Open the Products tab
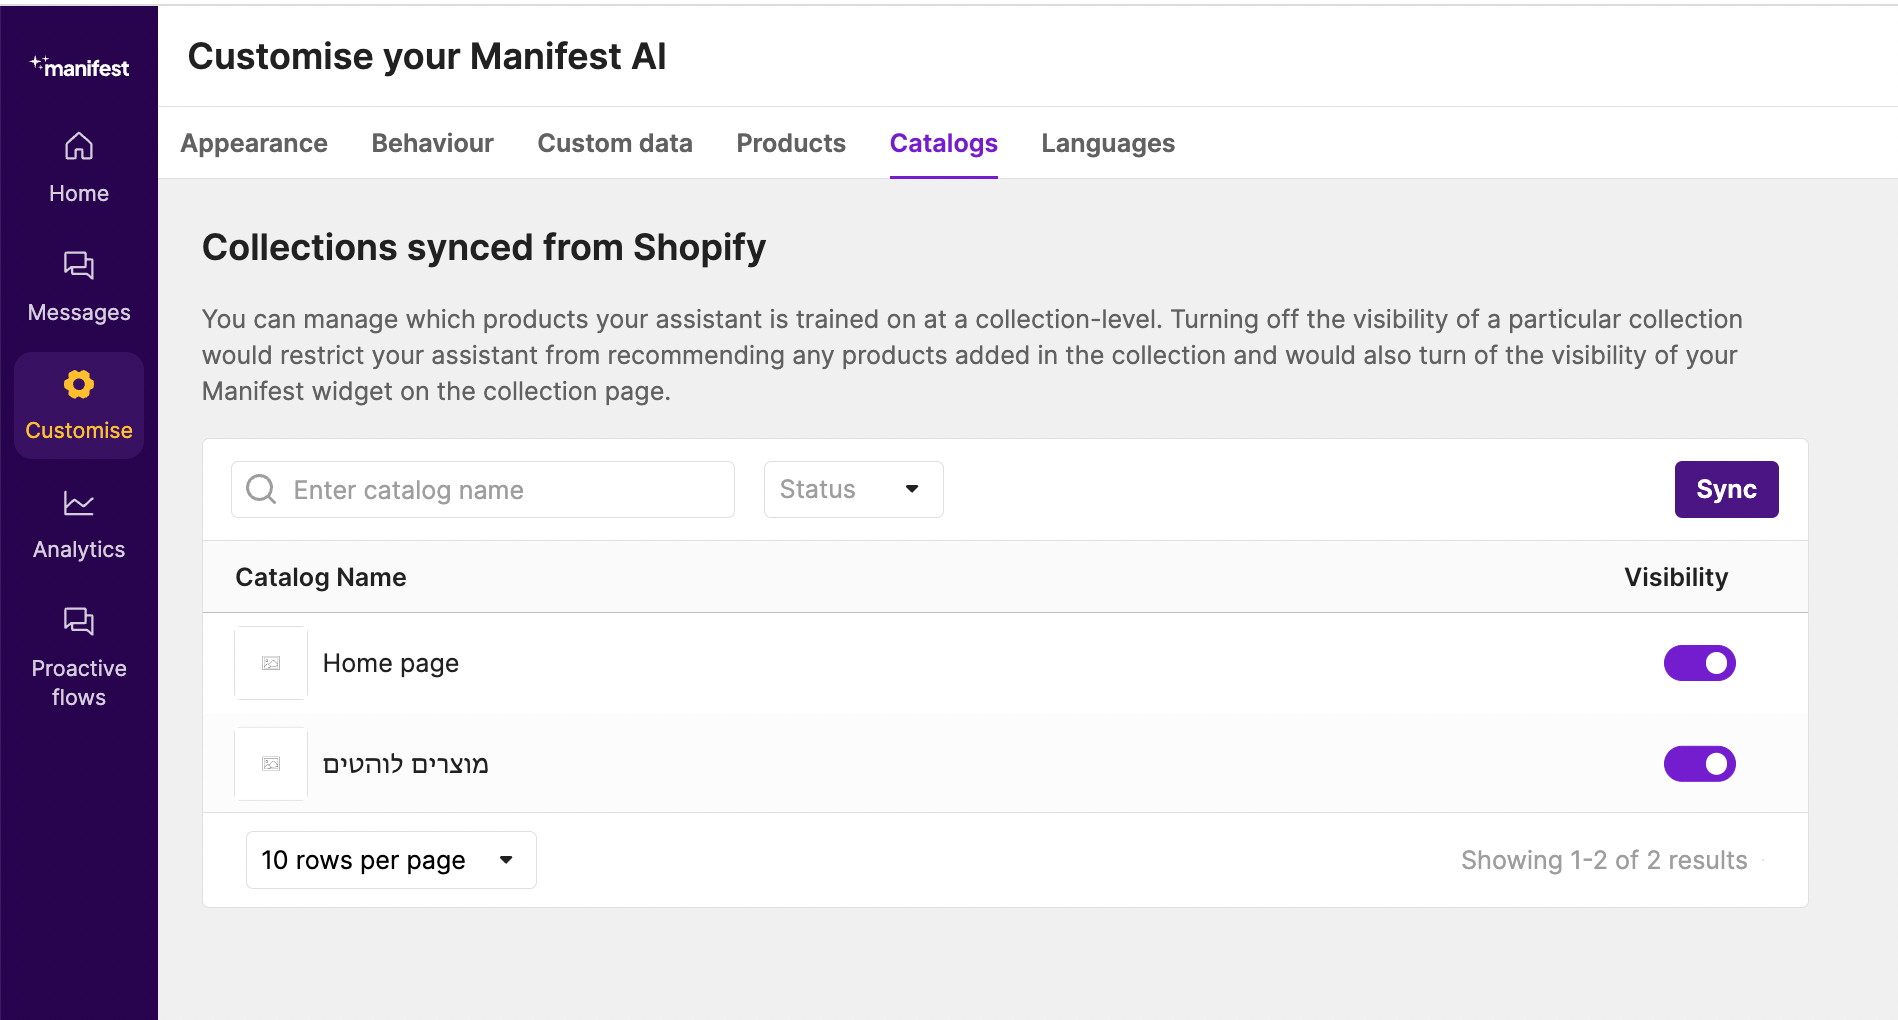1898x1020 pixels. (791, 143)
